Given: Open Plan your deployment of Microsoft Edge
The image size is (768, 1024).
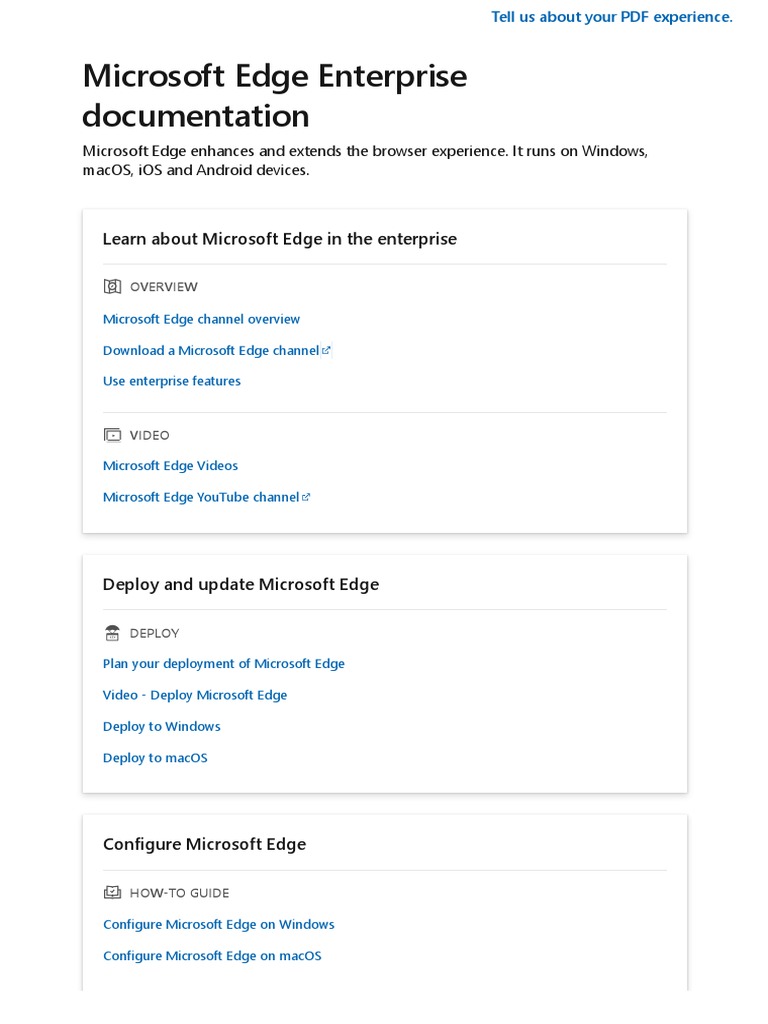Looking at the screenshot, I should (223, 664).
